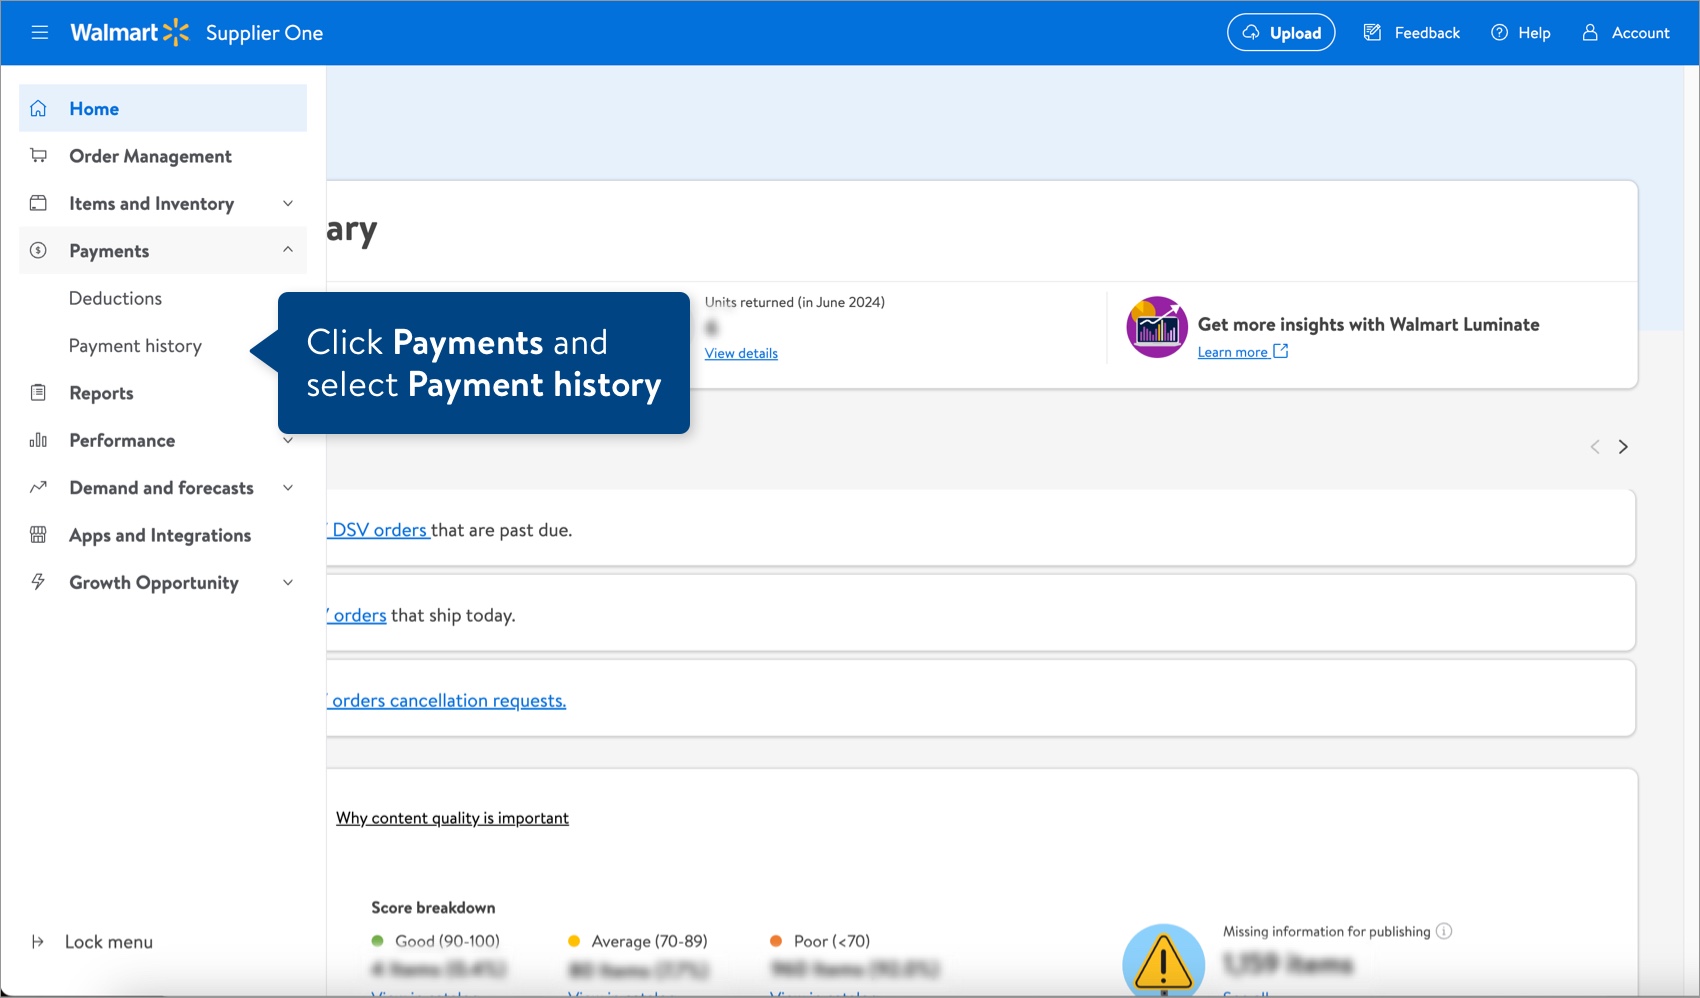Open Reports via its document icon
This screenshot has width=1700, height=998.
[x=38, y=392]
